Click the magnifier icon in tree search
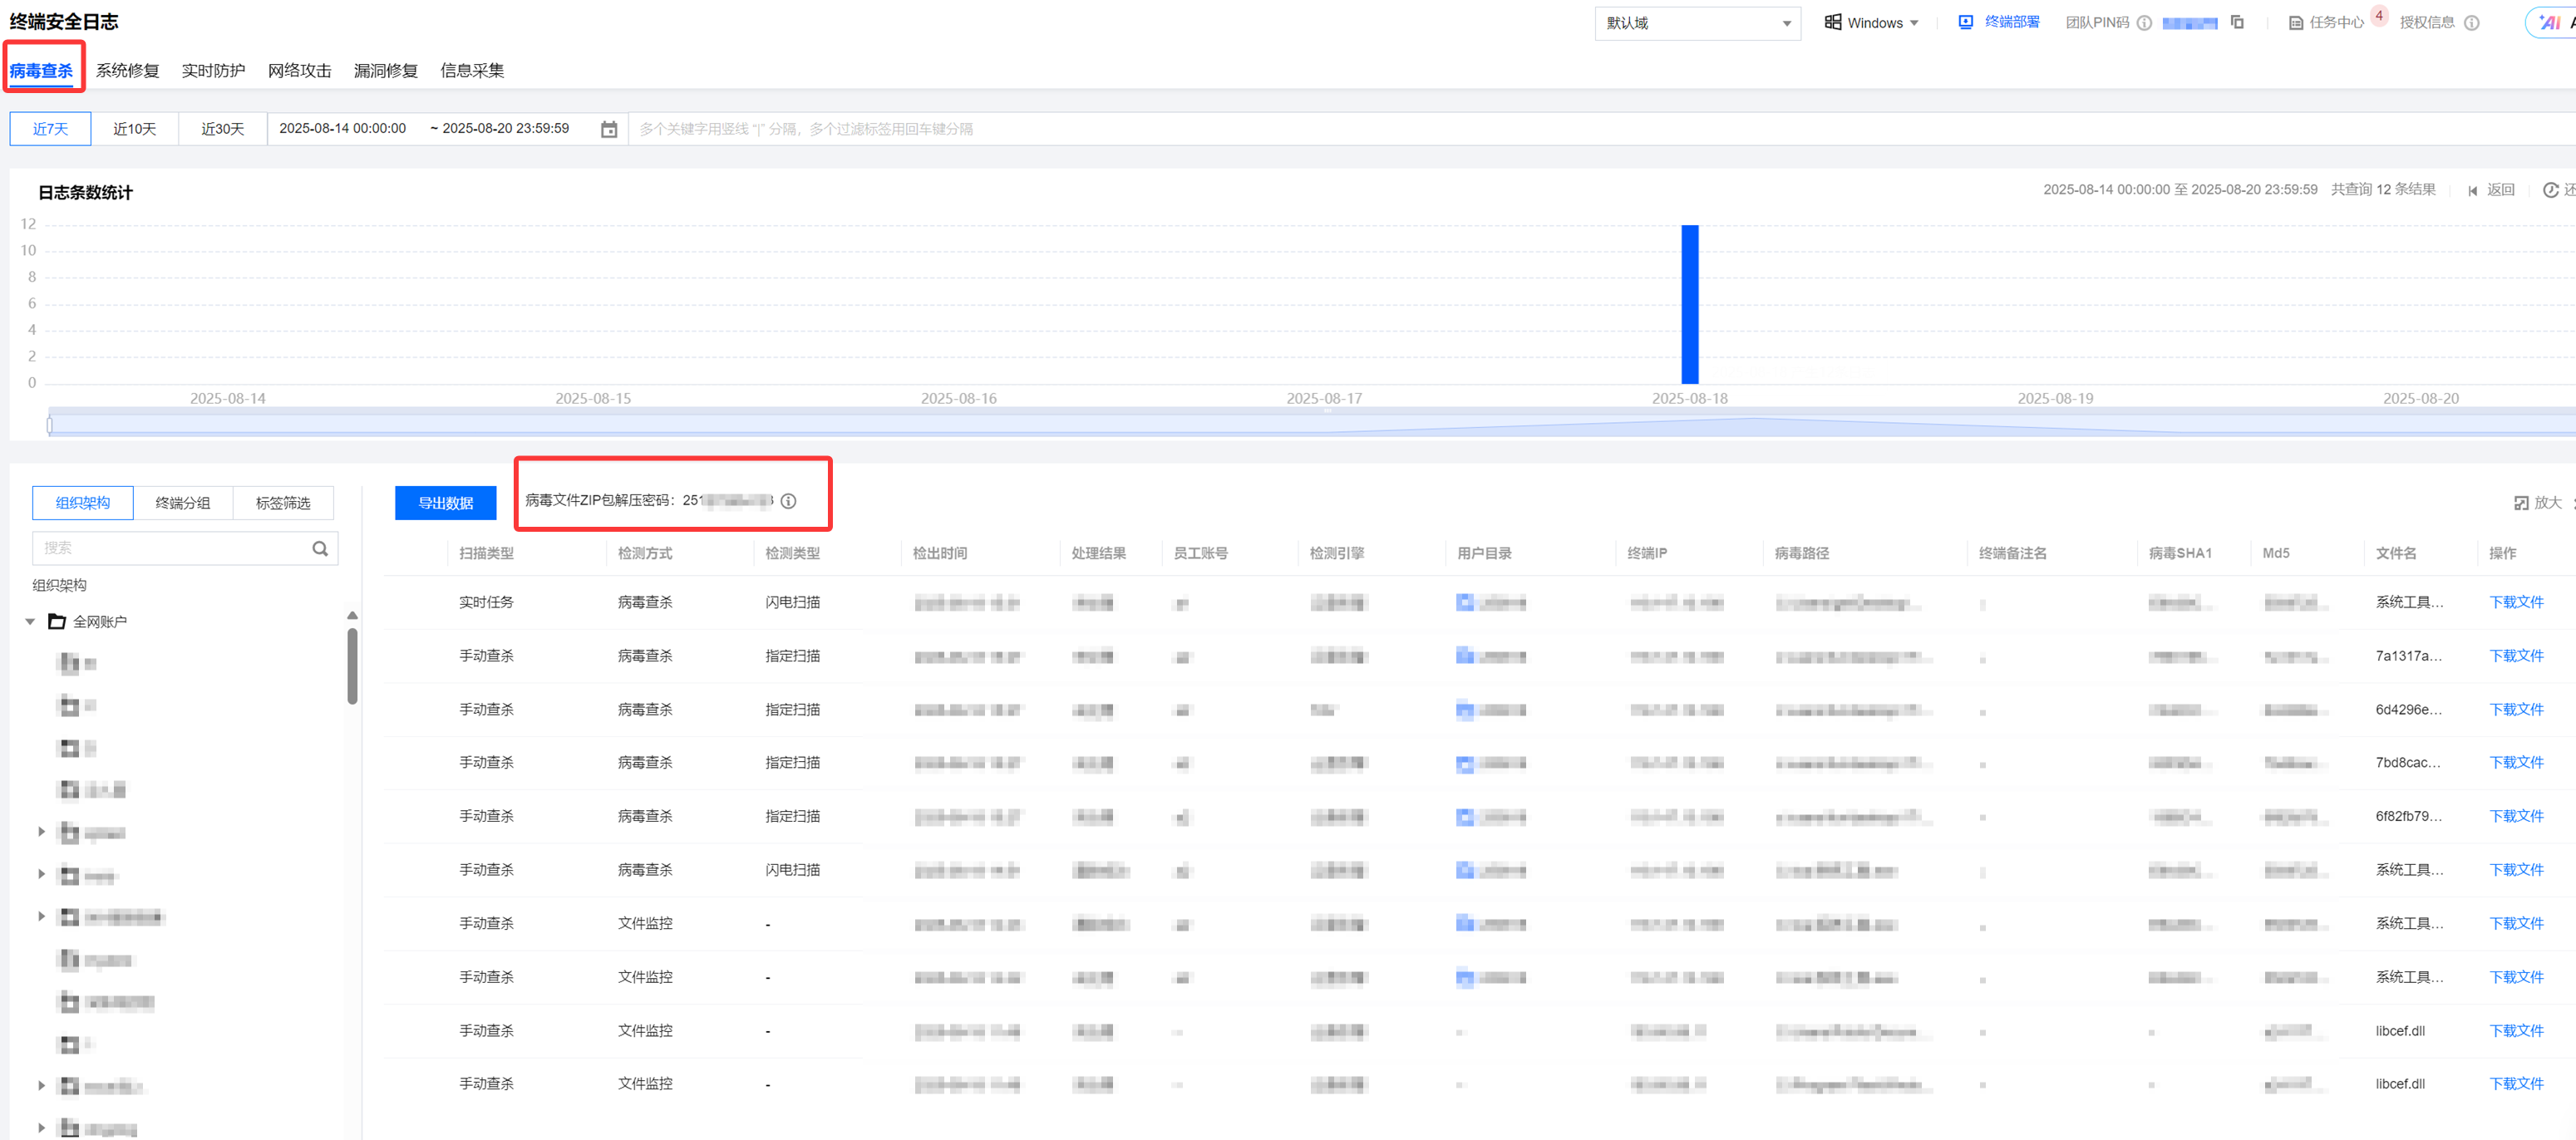This screenshot has height=1140, width=2576. [320, 548]
